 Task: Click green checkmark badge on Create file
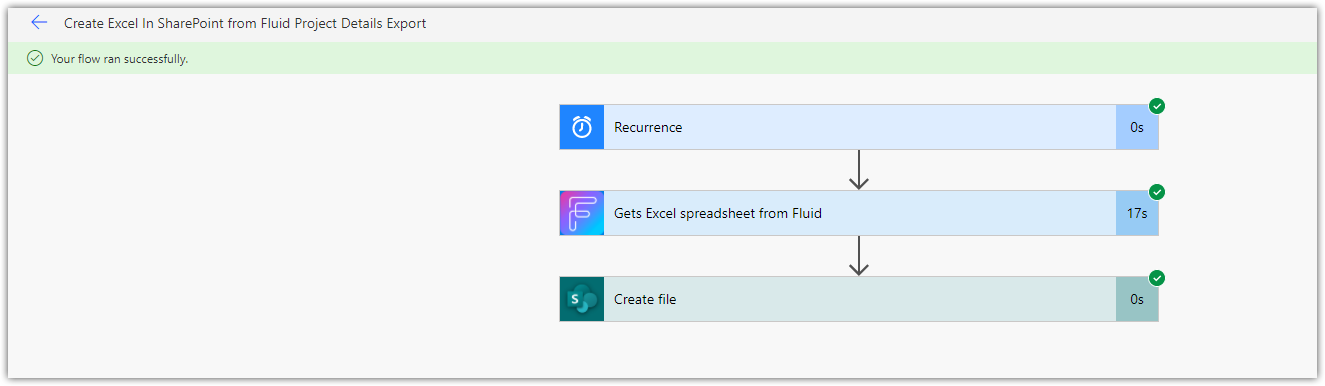(1157, 278)
